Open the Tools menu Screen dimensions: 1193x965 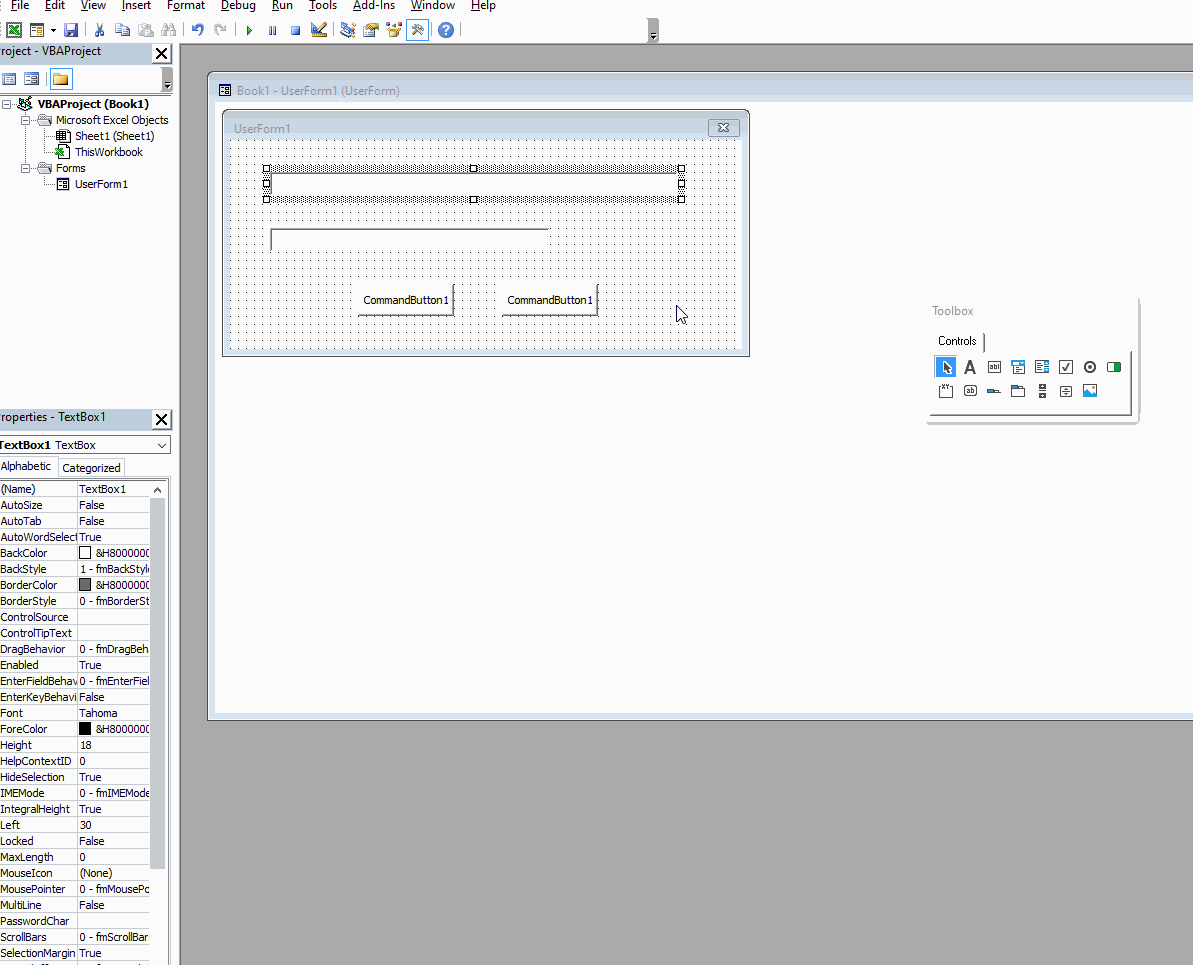pos(323,5)
